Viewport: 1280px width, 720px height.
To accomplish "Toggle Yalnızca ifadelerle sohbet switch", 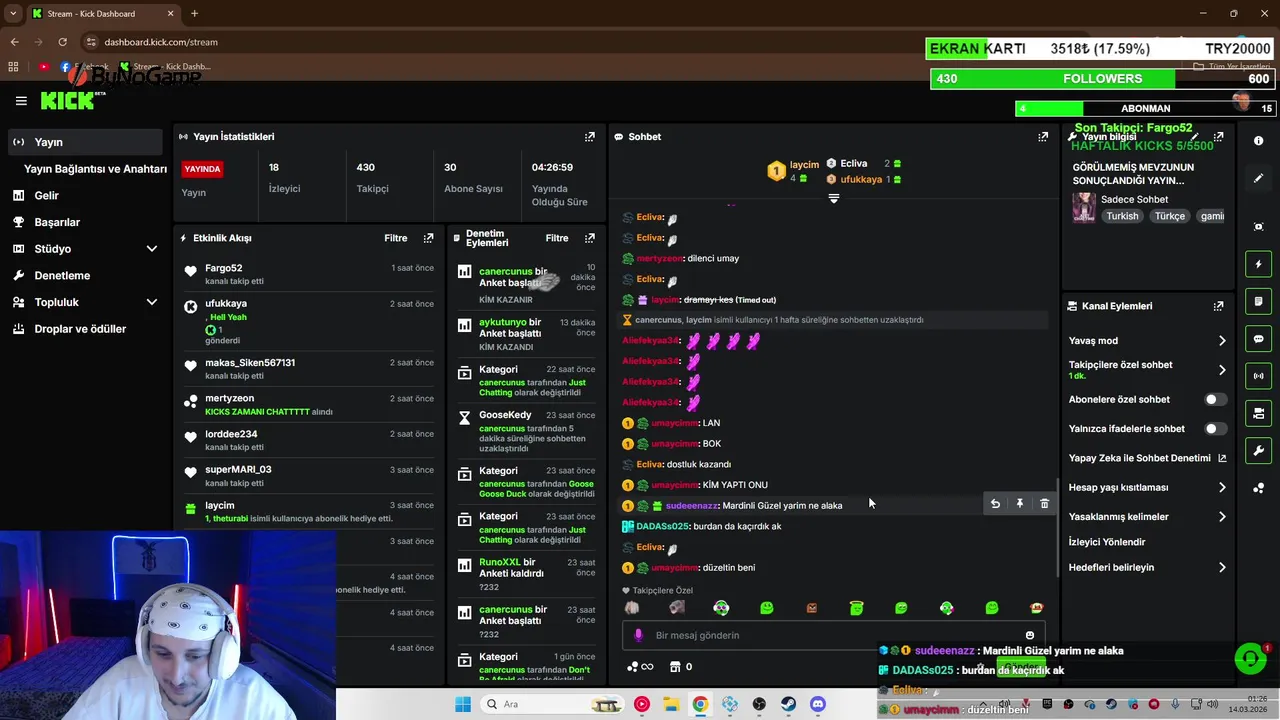I will click(x=1215, y=429).
